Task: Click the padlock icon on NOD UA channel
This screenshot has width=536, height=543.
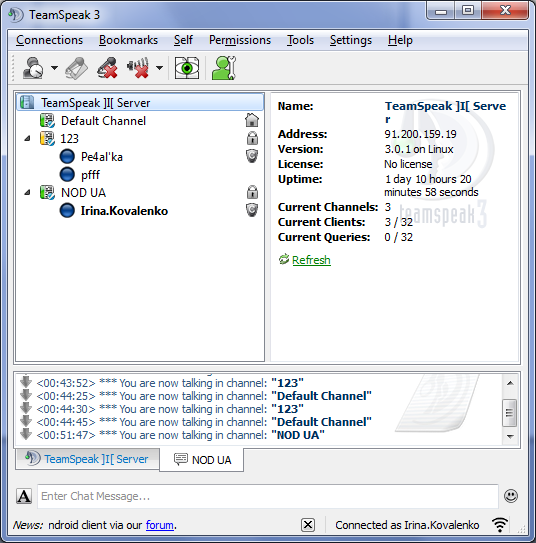Action: click(252, 192)
